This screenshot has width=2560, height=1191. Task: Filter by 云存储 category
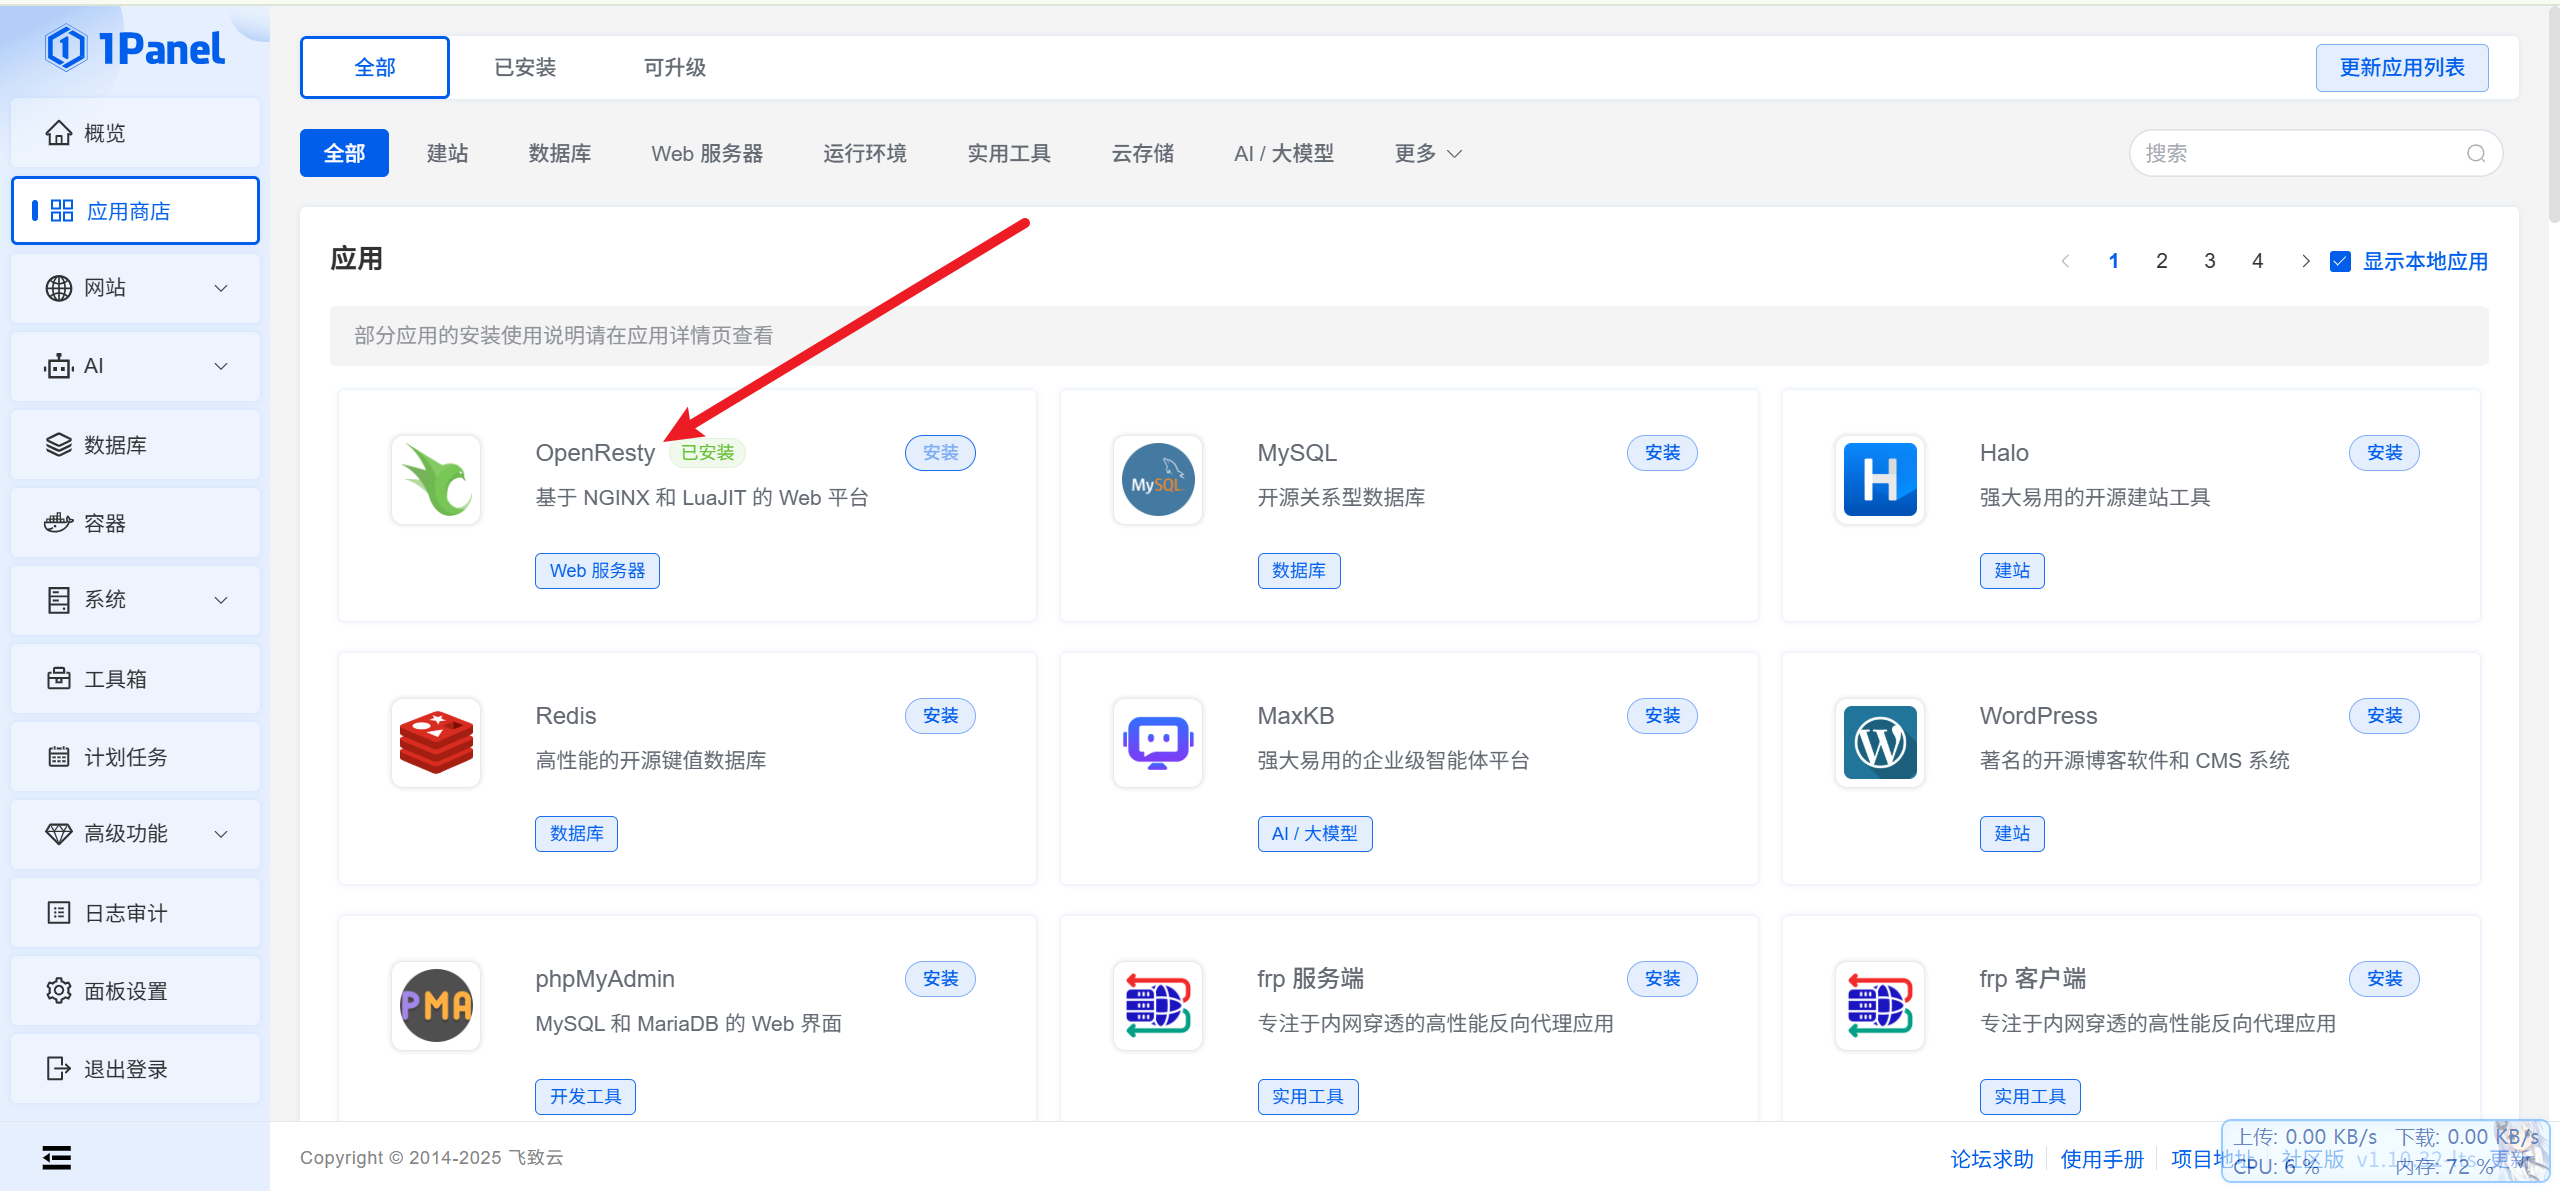coord(1143,153)
